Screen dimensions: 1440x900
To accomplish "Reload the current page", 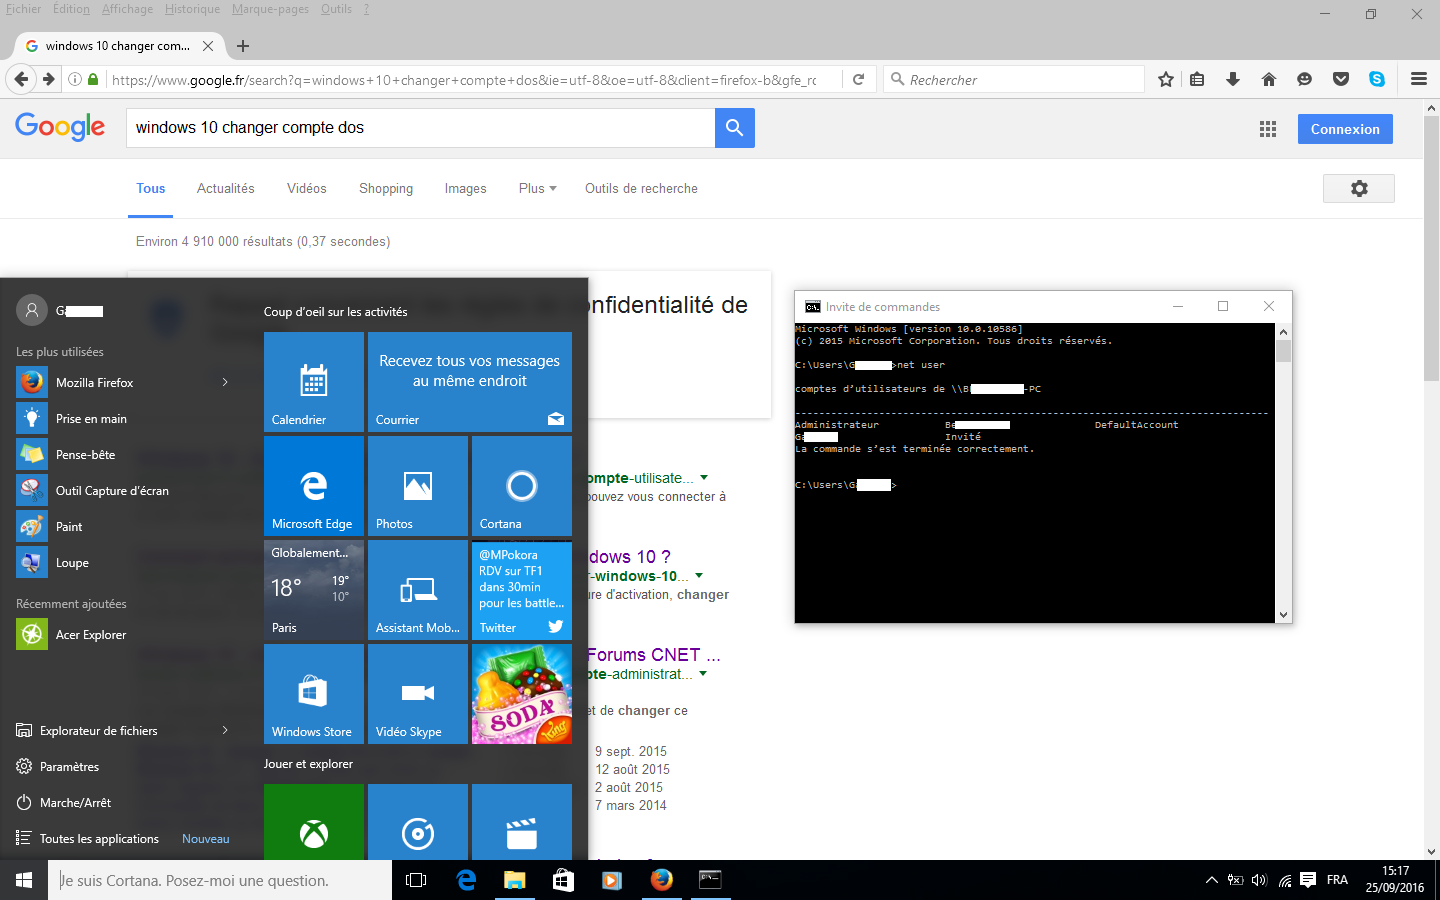I will (858, 79).
